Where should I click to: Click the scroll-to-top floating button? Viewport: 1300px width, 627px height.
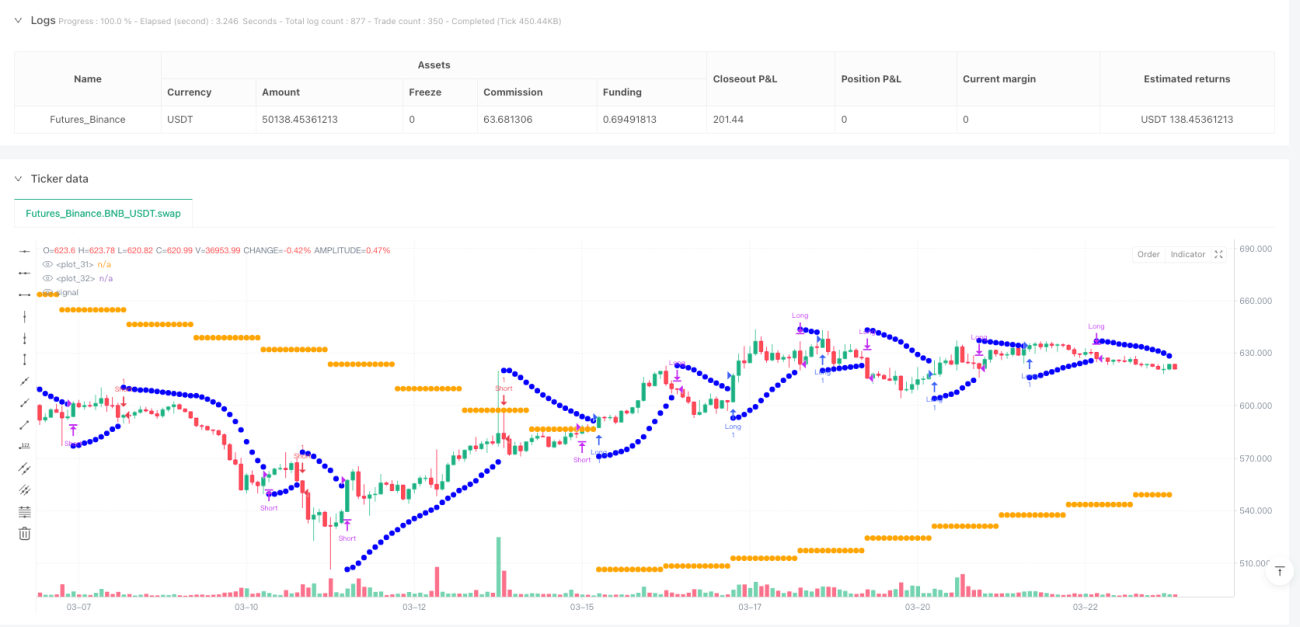[1279, 570]
